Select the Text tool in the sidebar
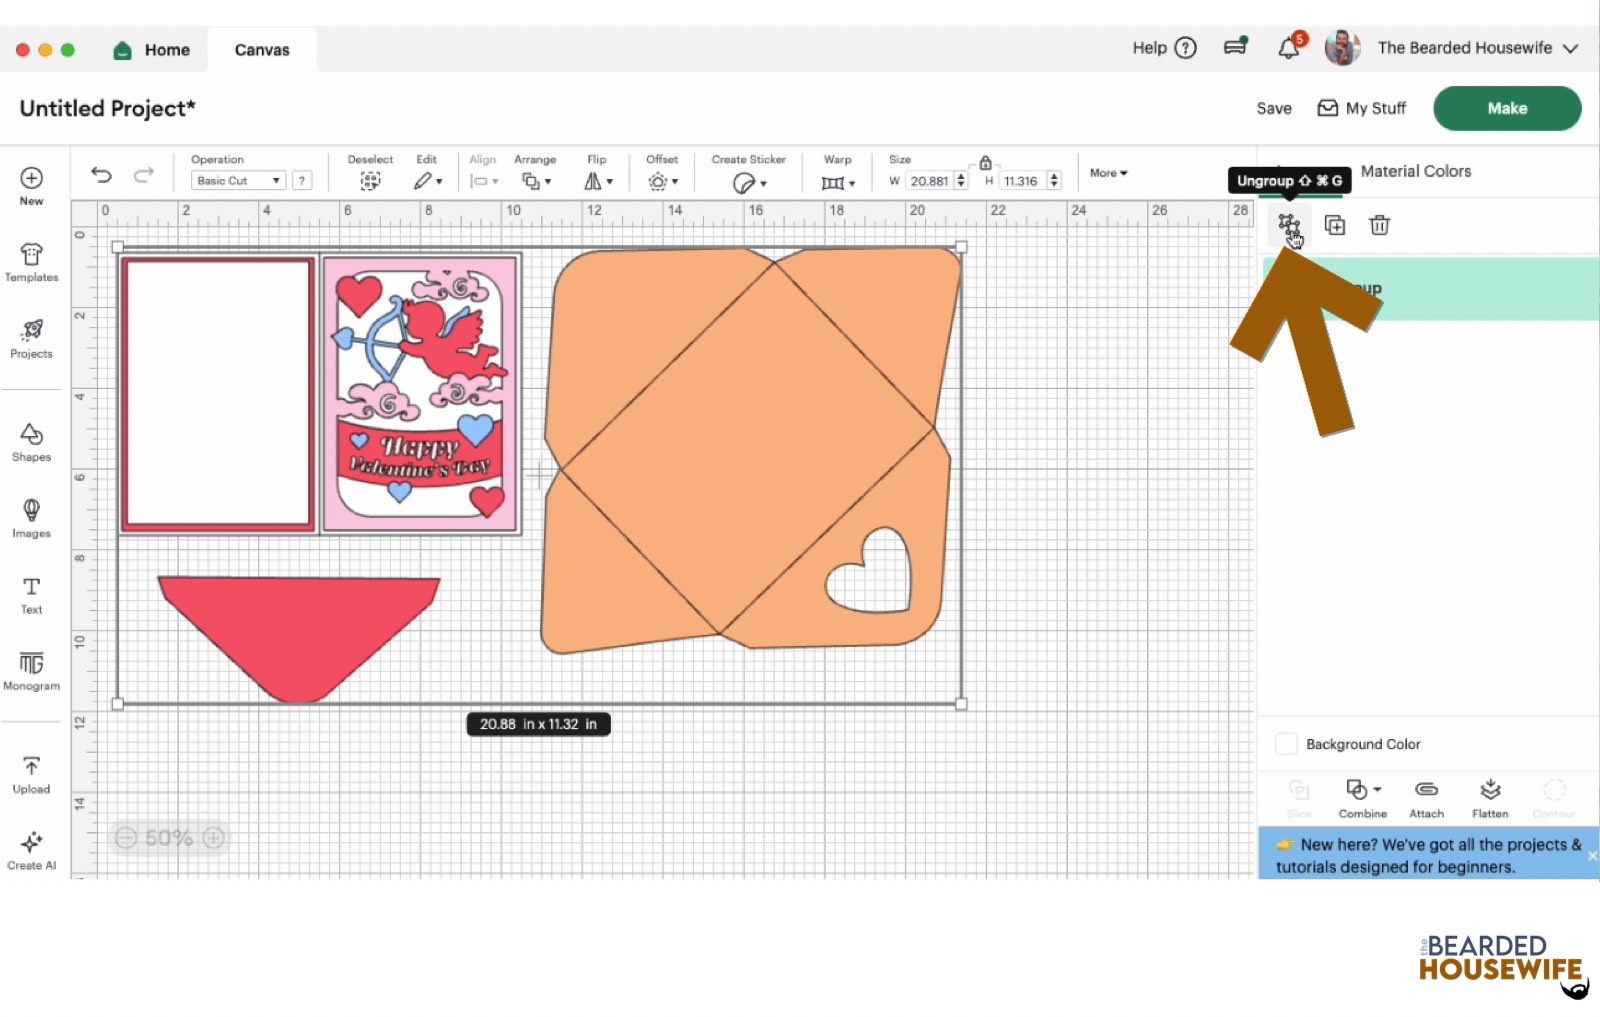1600x1017 pixels. [x=31, y=594]
